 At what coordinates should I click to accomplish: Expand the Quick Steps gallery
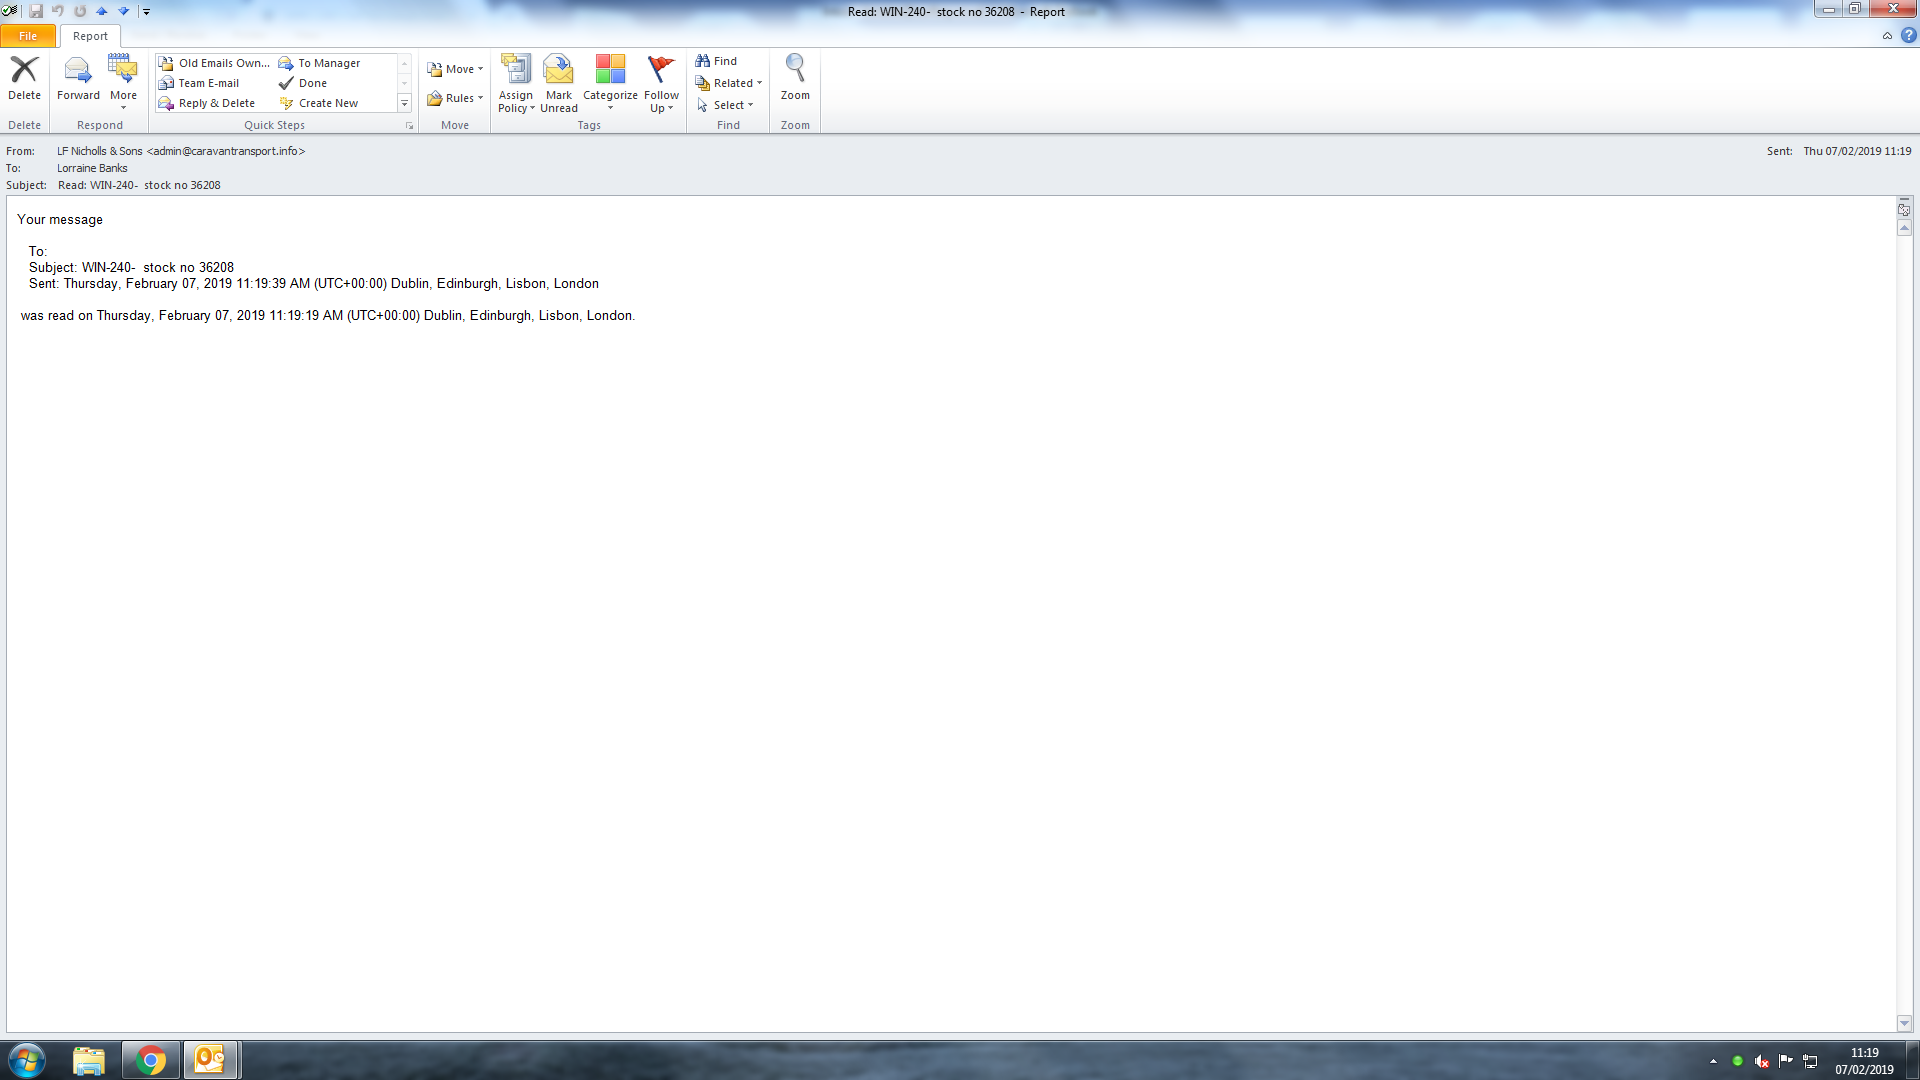point(404,103)
